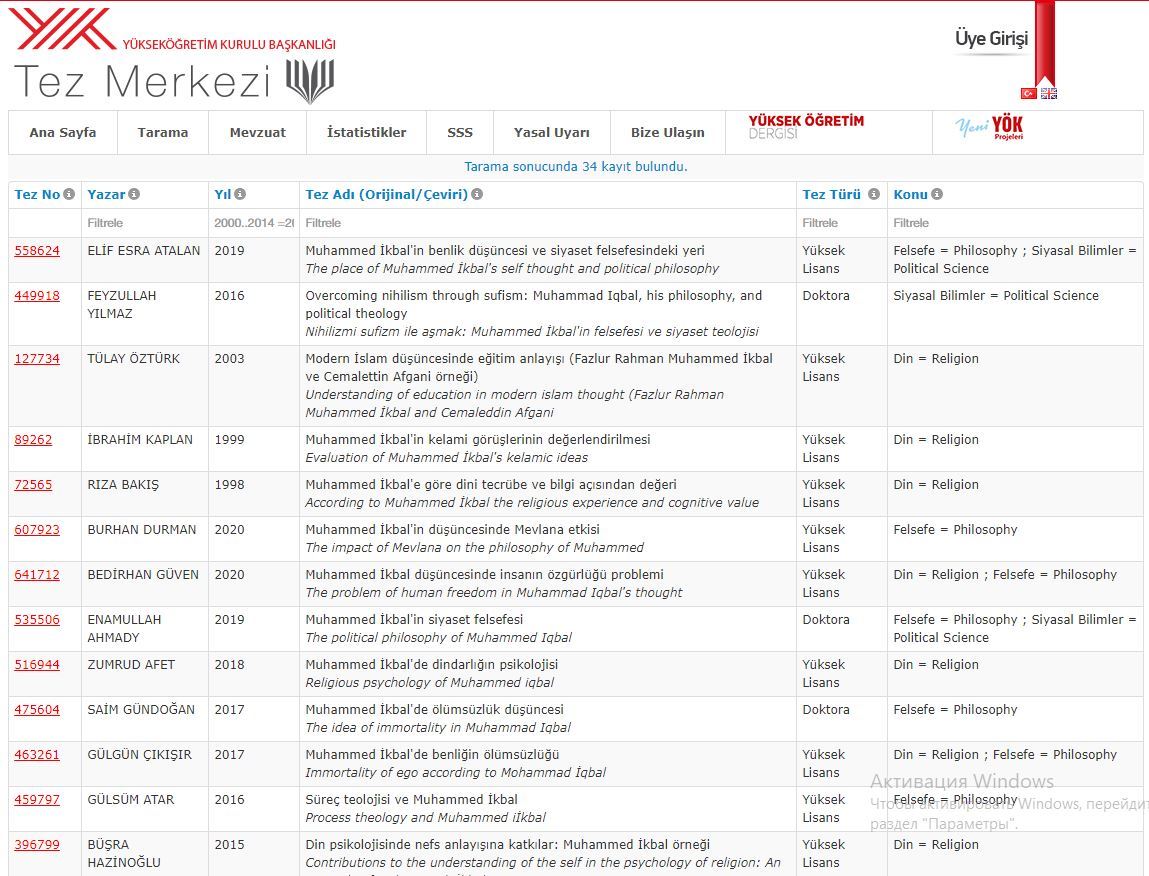Select author name ELİF ESRA ATALAN
Image resolution: width=1149 pixels, height=876 pixels.
[144, 251]
